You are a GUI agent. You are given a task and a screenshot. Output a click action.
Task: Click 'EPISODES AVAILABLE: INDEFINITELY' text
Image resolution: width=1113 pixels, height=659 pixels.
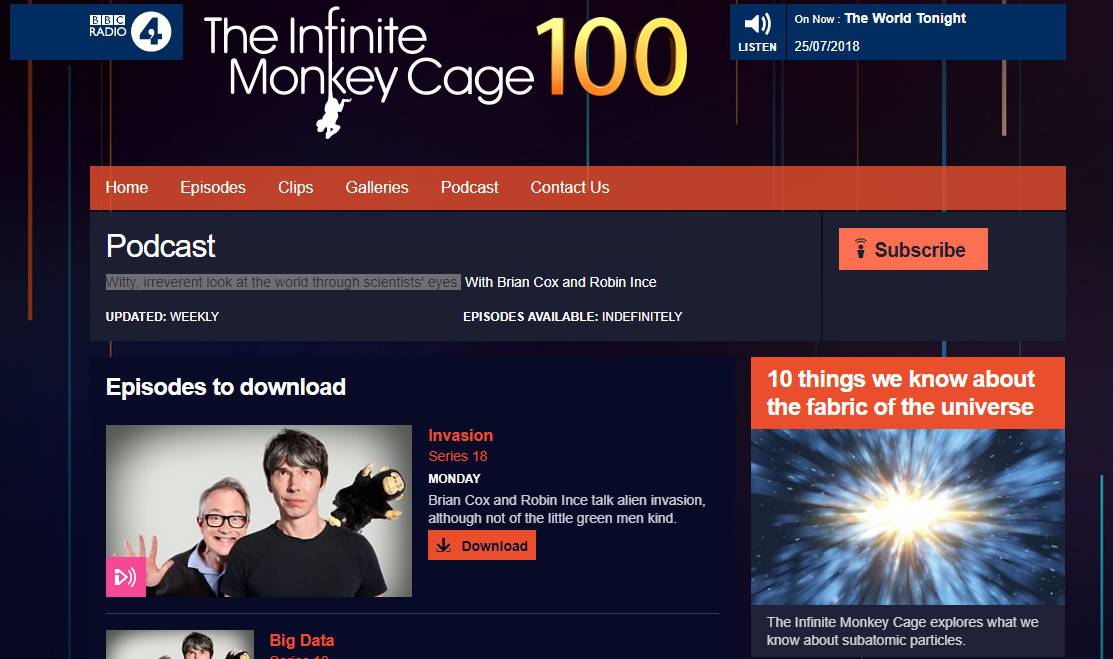pyautogui.click(x=573, y=317)
